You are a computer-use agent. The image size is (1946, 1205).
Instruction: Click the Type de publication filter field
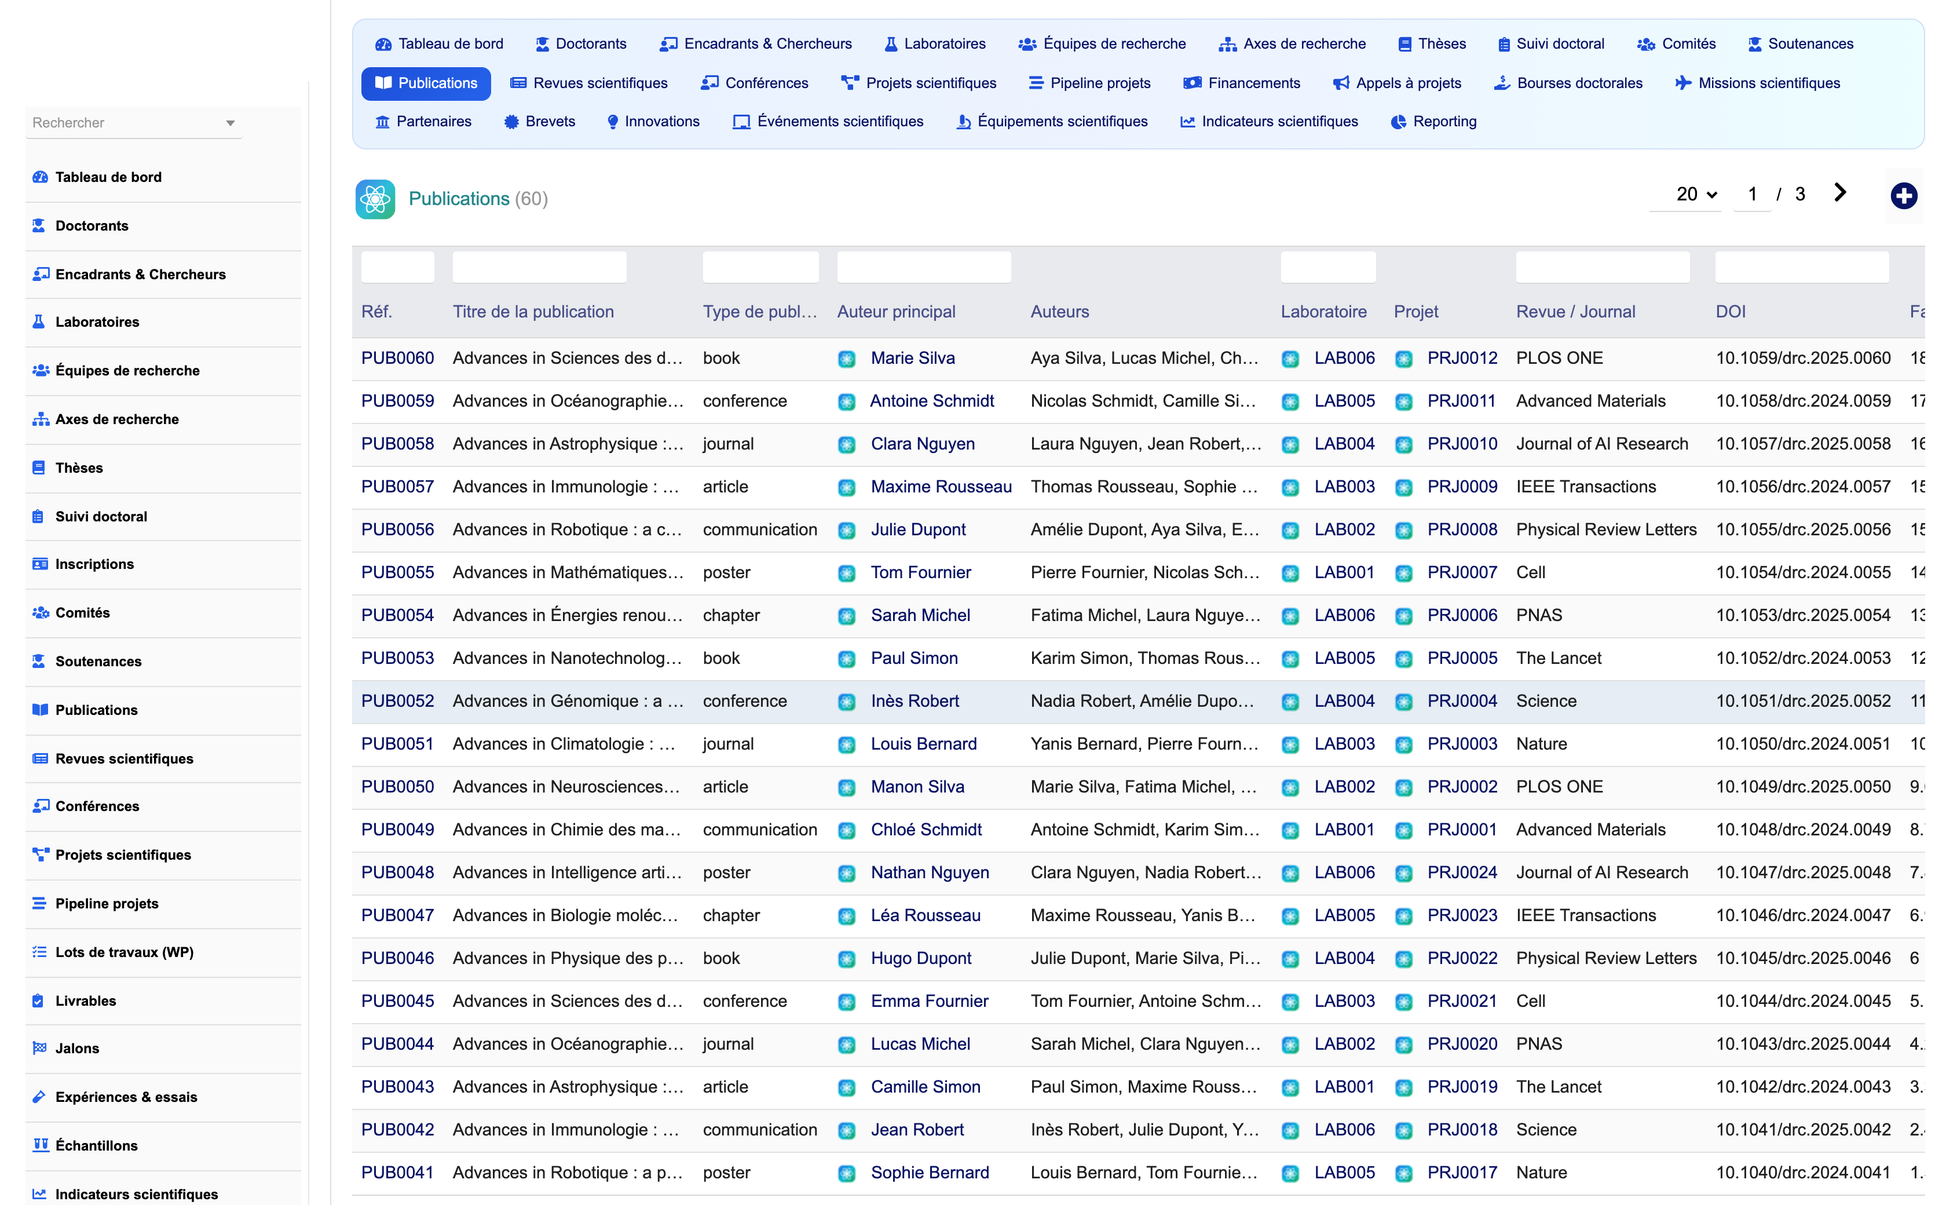click(760, 267)
